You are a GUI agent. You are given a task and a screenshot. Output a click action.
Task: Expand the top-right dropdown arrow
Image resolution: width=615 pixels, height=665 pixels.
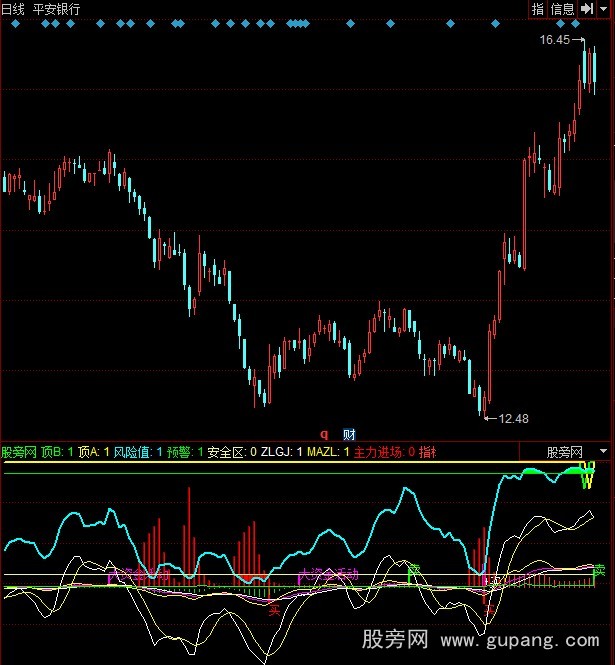[604, 9]
